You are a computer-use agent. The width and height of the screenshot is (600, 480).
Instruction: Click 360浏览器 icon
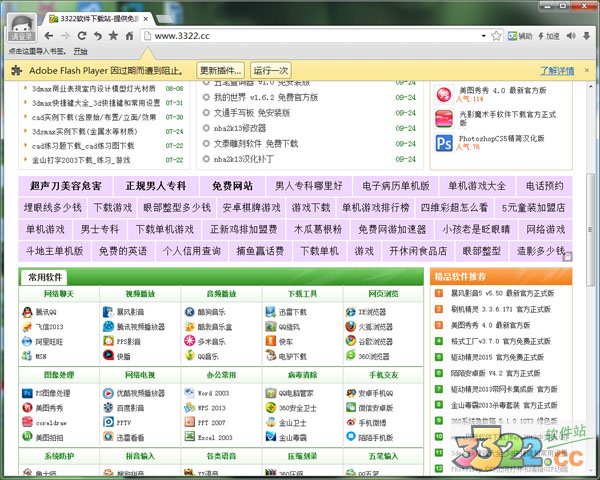coord(351,356)
